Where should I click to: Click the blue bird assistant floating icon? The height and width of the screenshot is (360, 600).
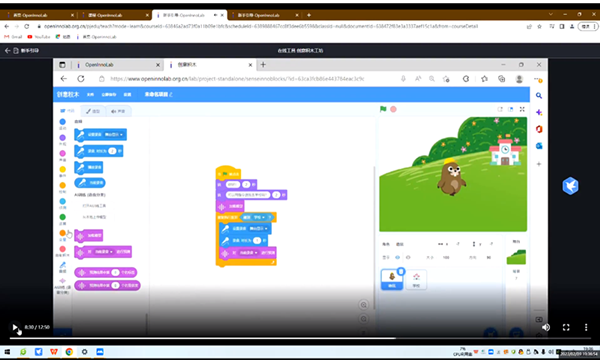[570, 186]
